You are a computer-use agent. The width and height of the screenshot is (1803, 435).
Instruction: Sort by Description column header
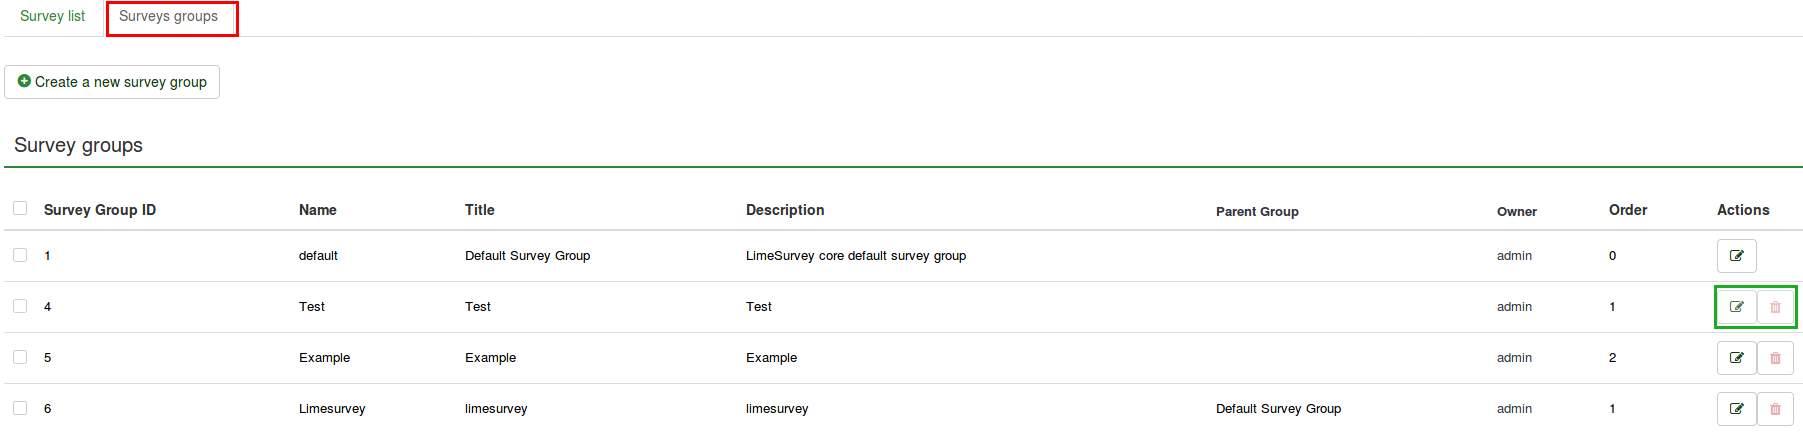(785, 210)
